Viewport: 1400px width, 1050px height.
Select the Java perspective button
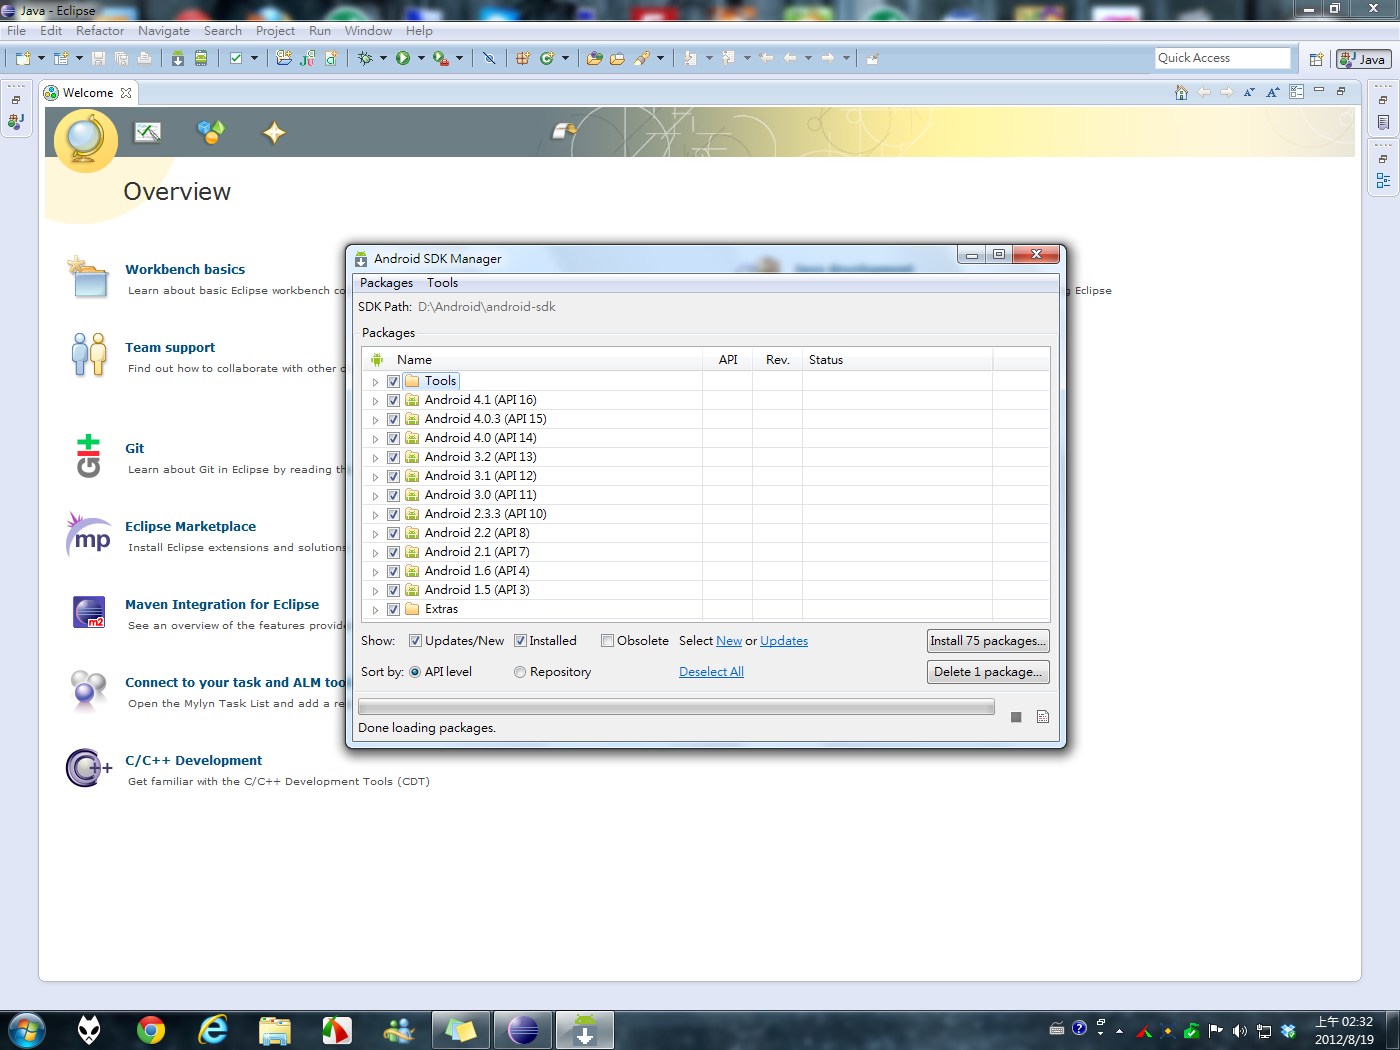[x=1364, y=59]
